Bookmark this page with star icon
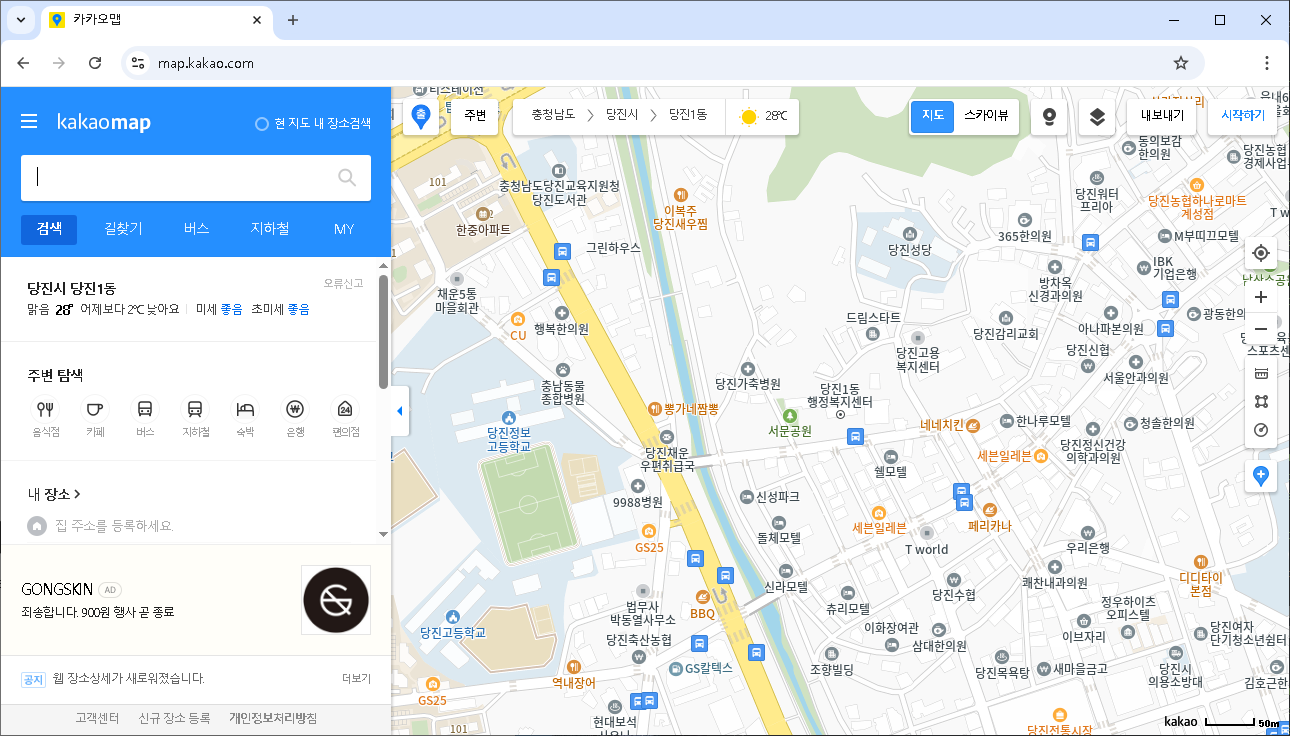 (1180, 63)
